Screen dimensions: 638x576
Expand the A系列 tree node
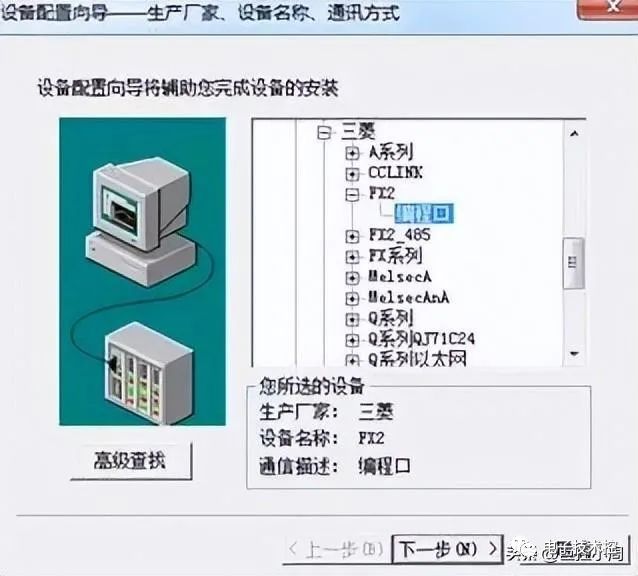(x=352, y=153)
